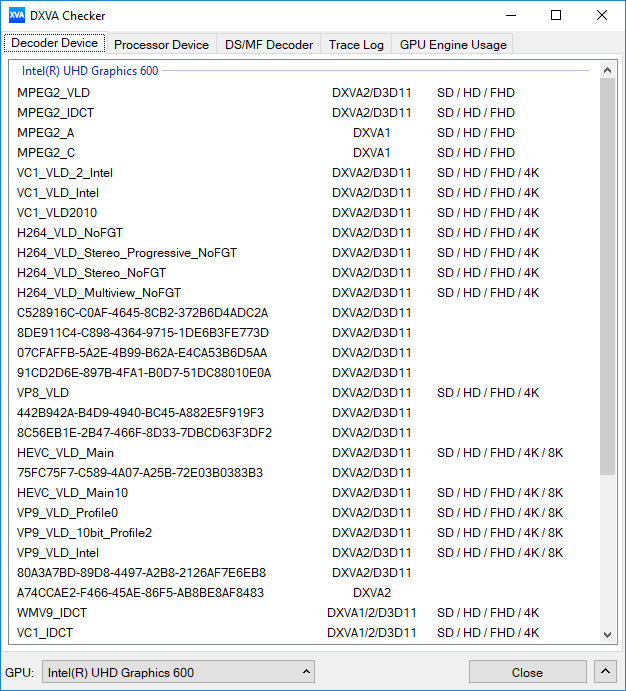Select the 75FC75F7-C589-4A07-A25B-72E03B0383B3 row

(x=304, y=473)
